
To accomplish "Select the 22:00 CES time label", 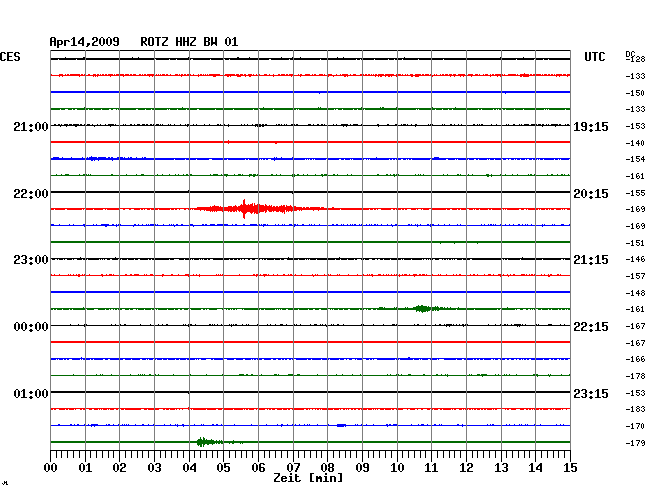I will (x=31, y=194).
